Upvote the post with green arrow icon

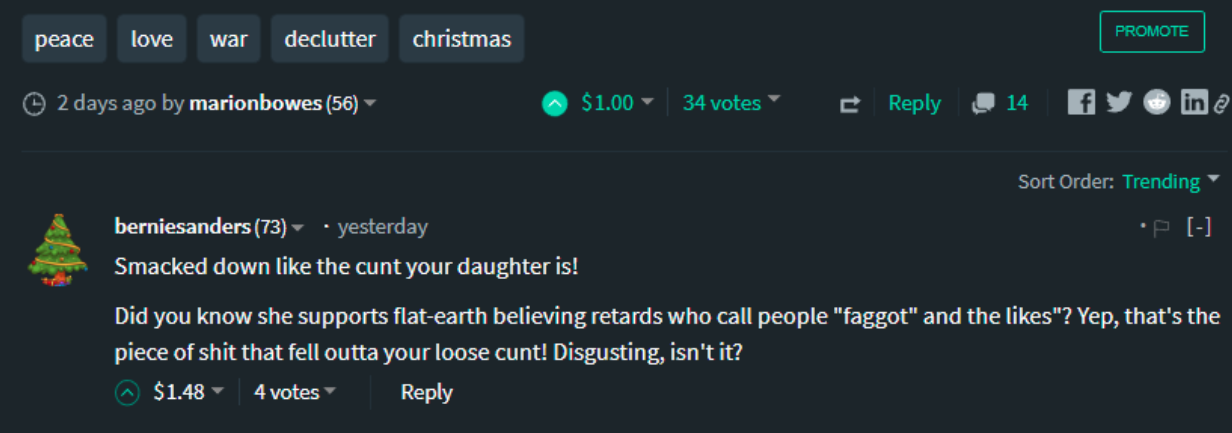(554, 103)
